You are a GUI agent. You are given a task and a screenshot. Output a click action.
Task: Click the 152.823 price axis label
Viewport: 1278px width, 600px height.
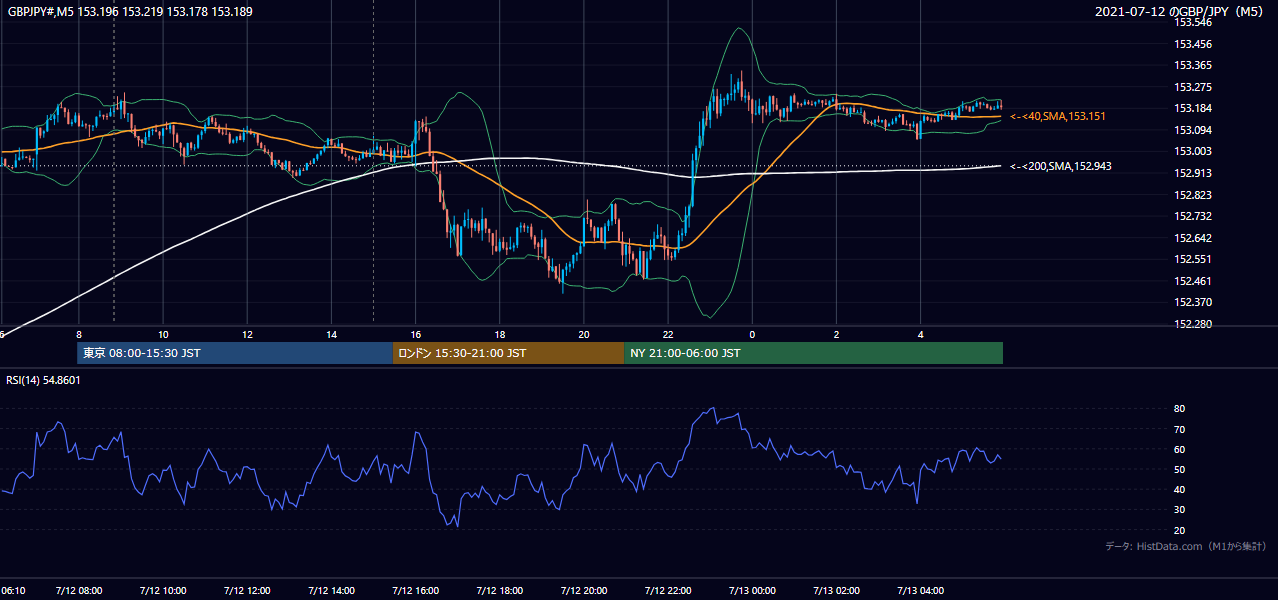tap(1193, 195)
